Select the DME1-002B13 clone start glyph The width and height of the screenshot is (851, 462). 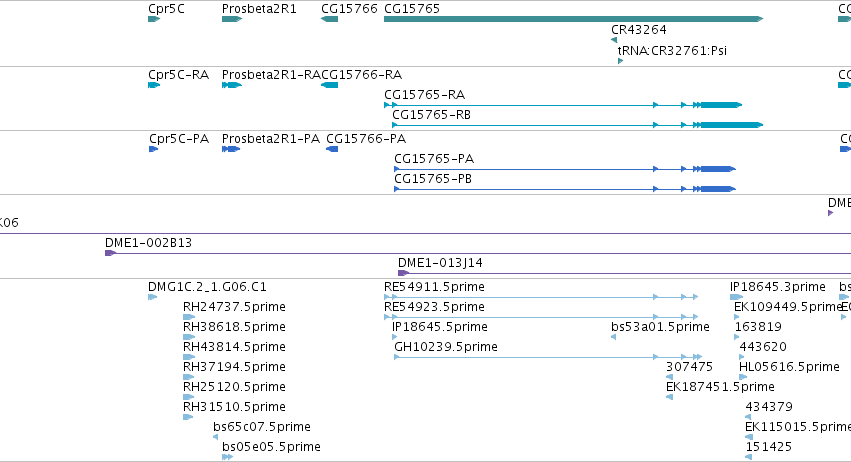point(111,253)
